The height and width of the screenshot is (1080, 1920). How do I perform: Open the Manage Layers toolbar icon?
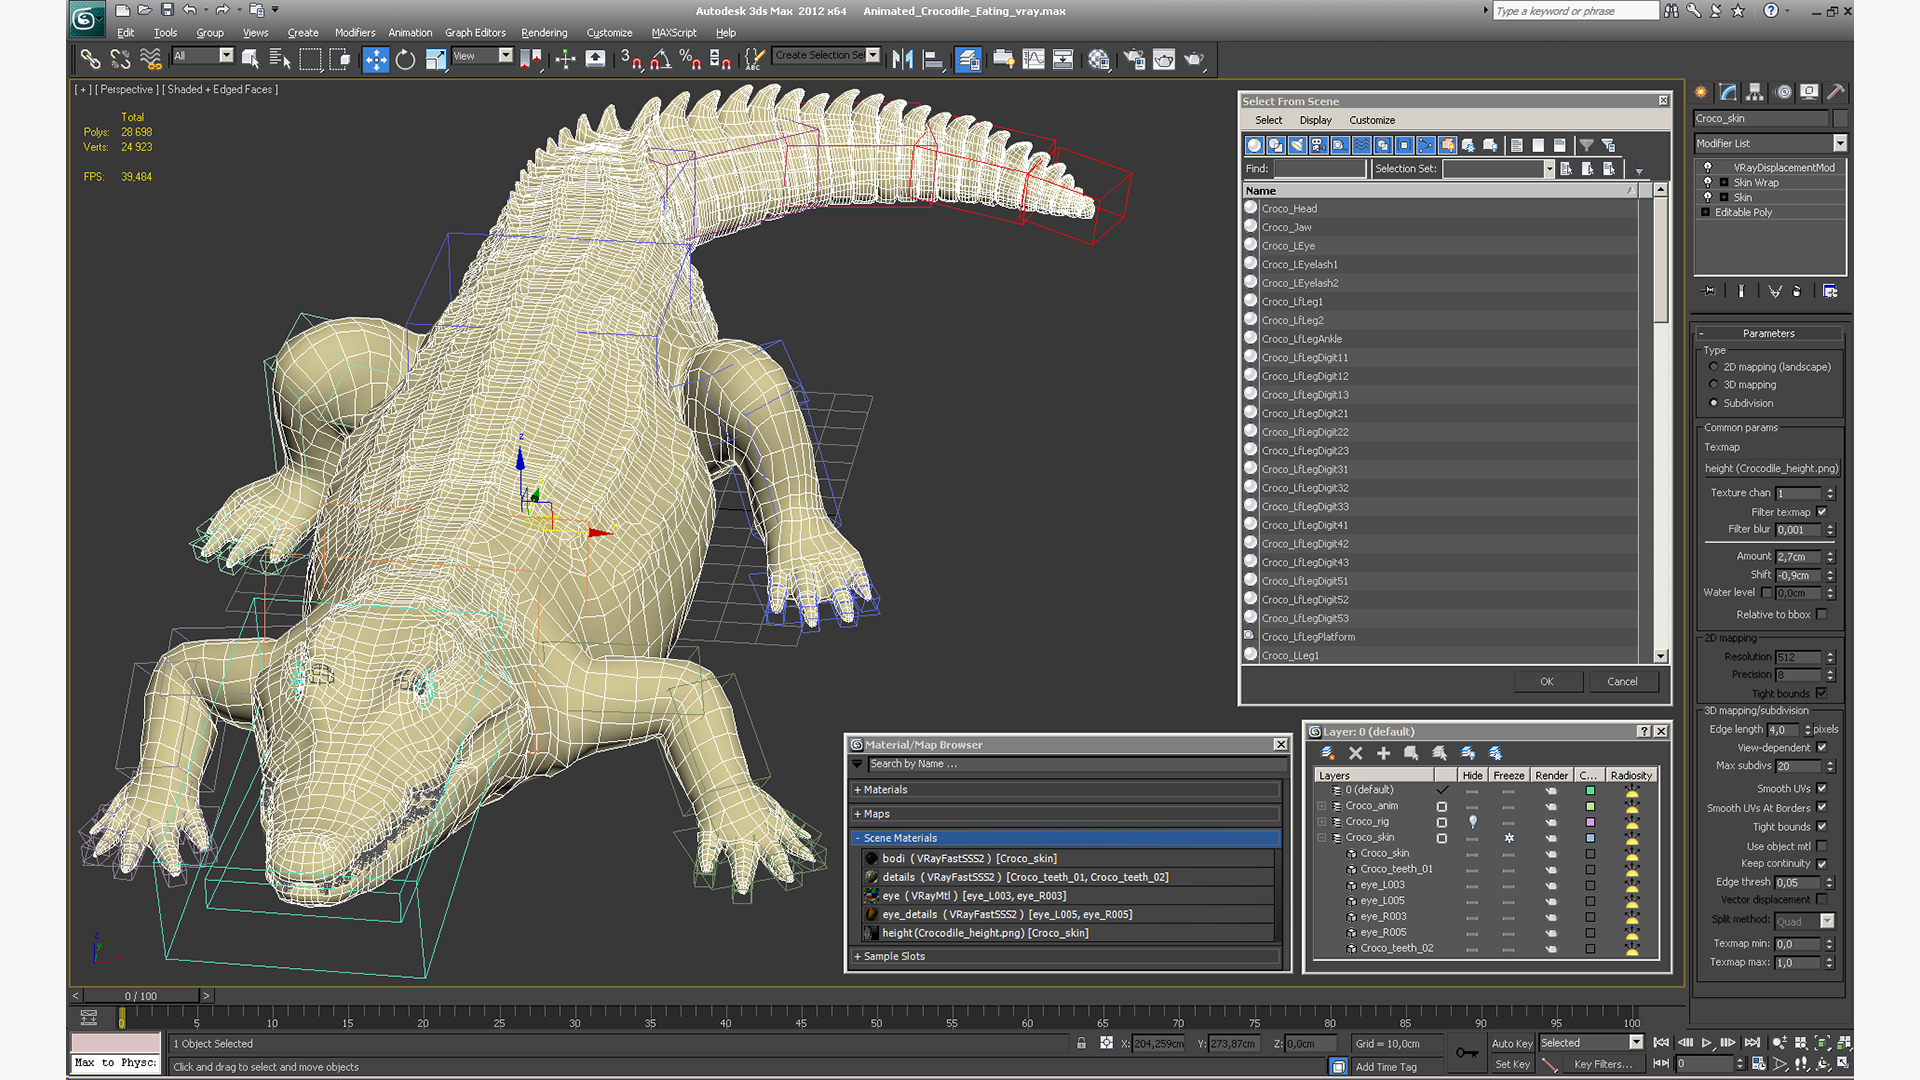tap(968, 59)
